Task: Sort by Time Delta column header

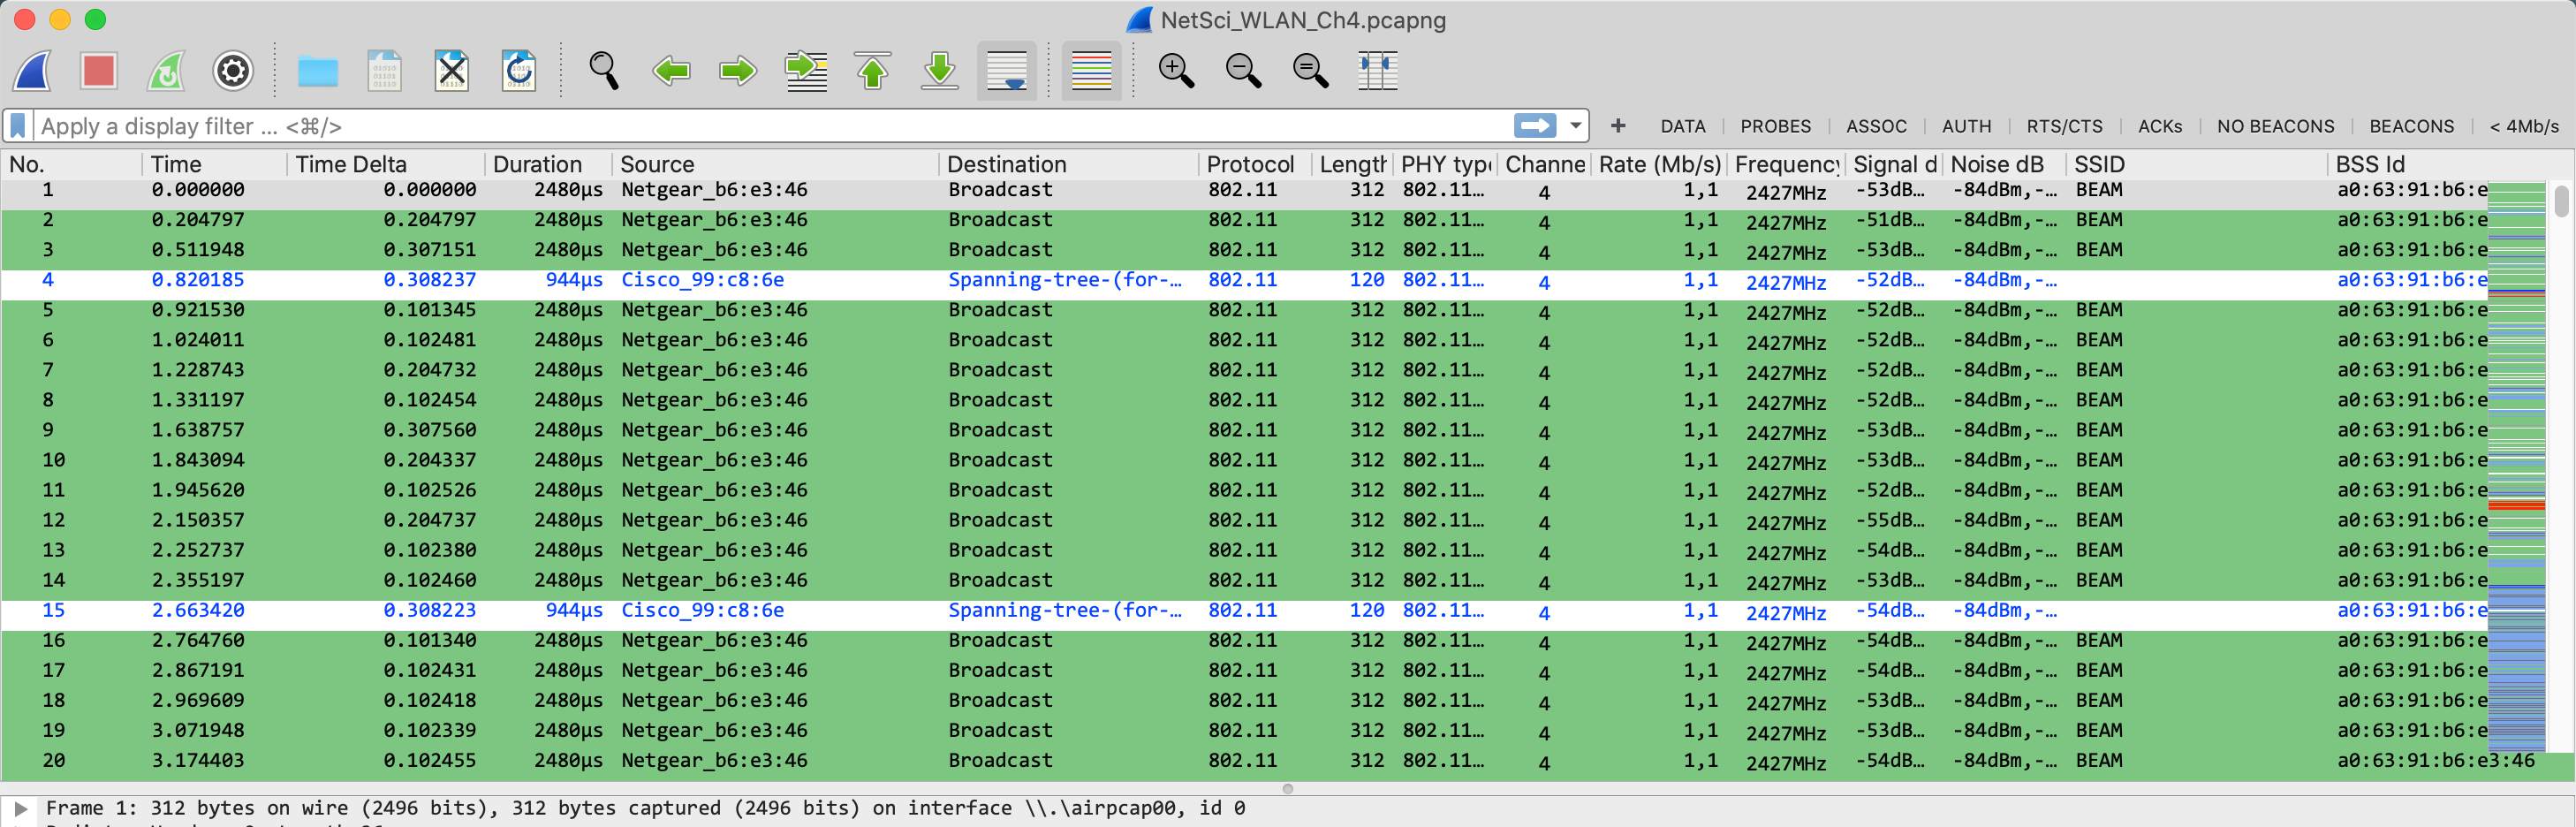Action: tap(351, 164)
